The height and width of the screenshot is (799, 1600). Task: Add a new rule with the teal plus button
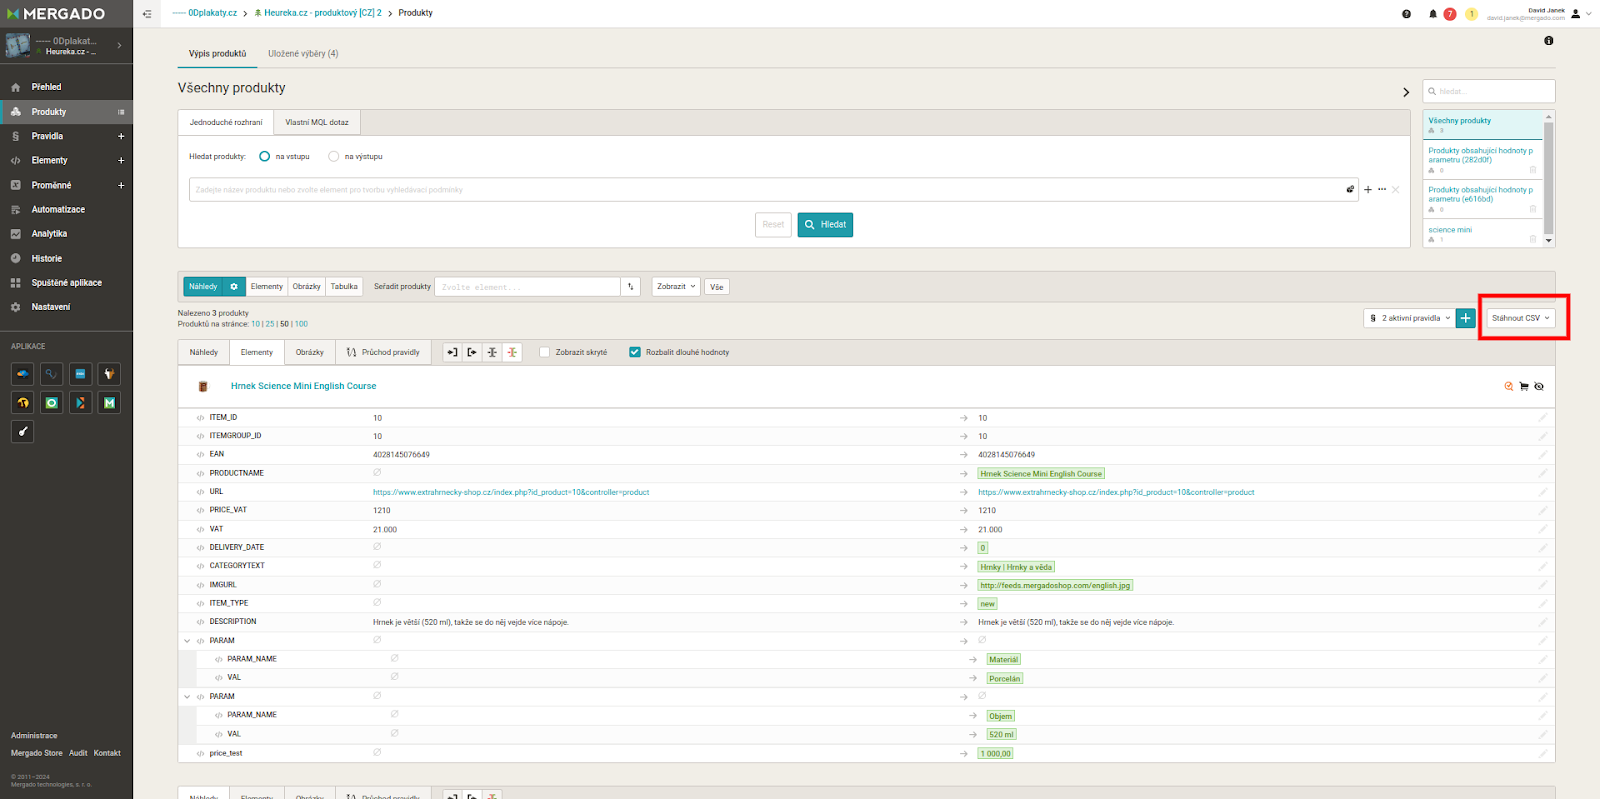click(1466, 318)
